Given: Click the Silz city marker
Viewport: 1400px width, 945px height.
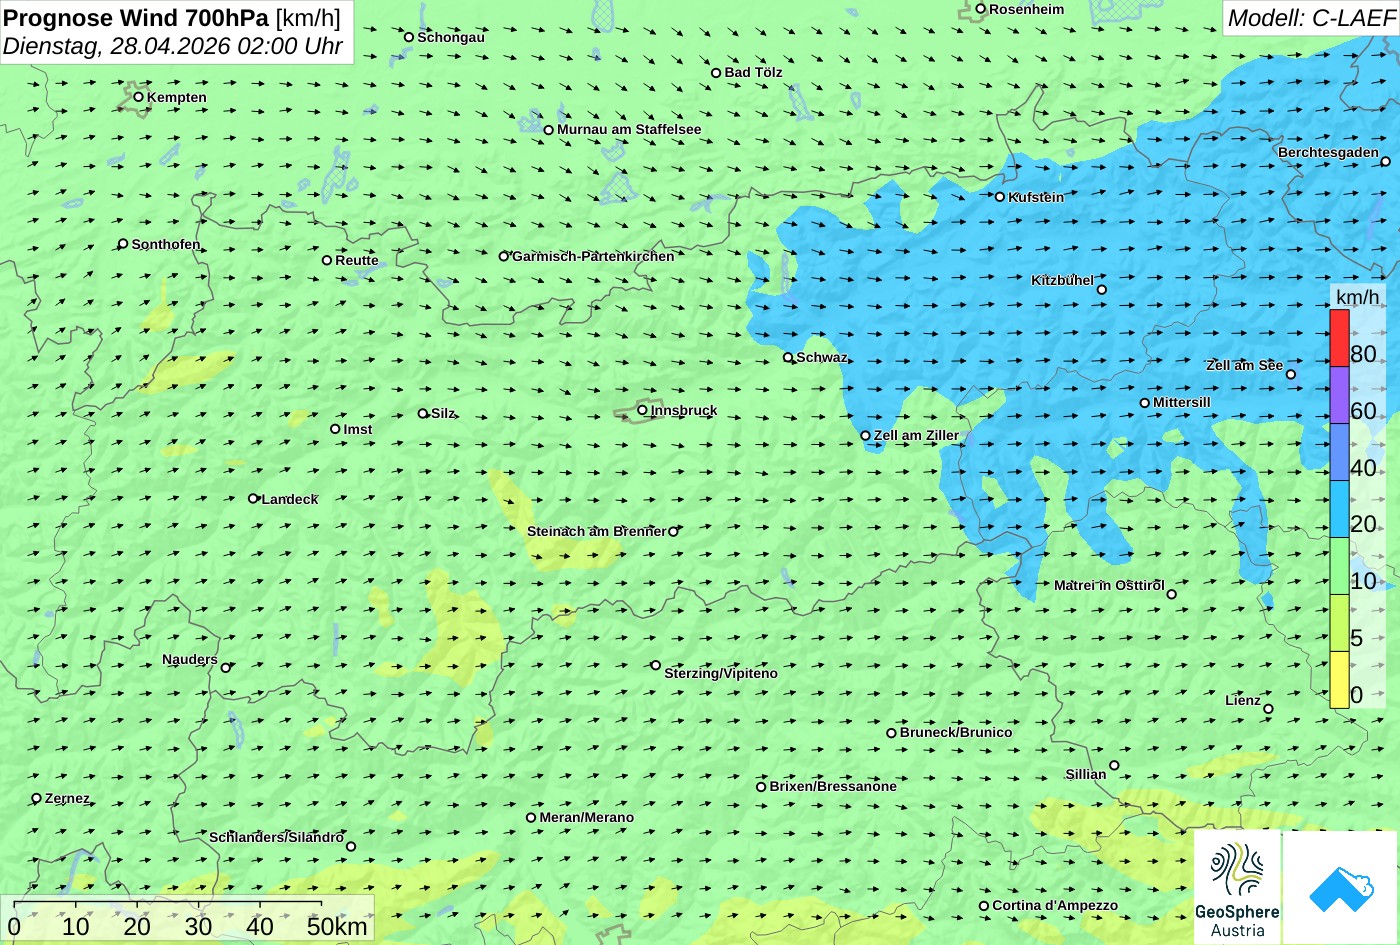Looking at the screenshot, I should click(x=423, y=413).
